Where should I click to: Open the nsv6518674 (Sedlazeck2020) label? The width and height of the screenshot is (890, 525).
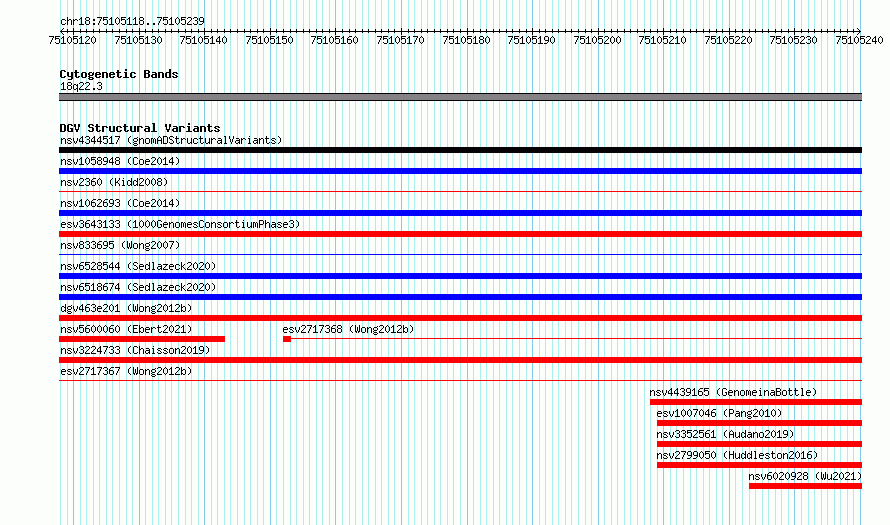pos(138,287)
